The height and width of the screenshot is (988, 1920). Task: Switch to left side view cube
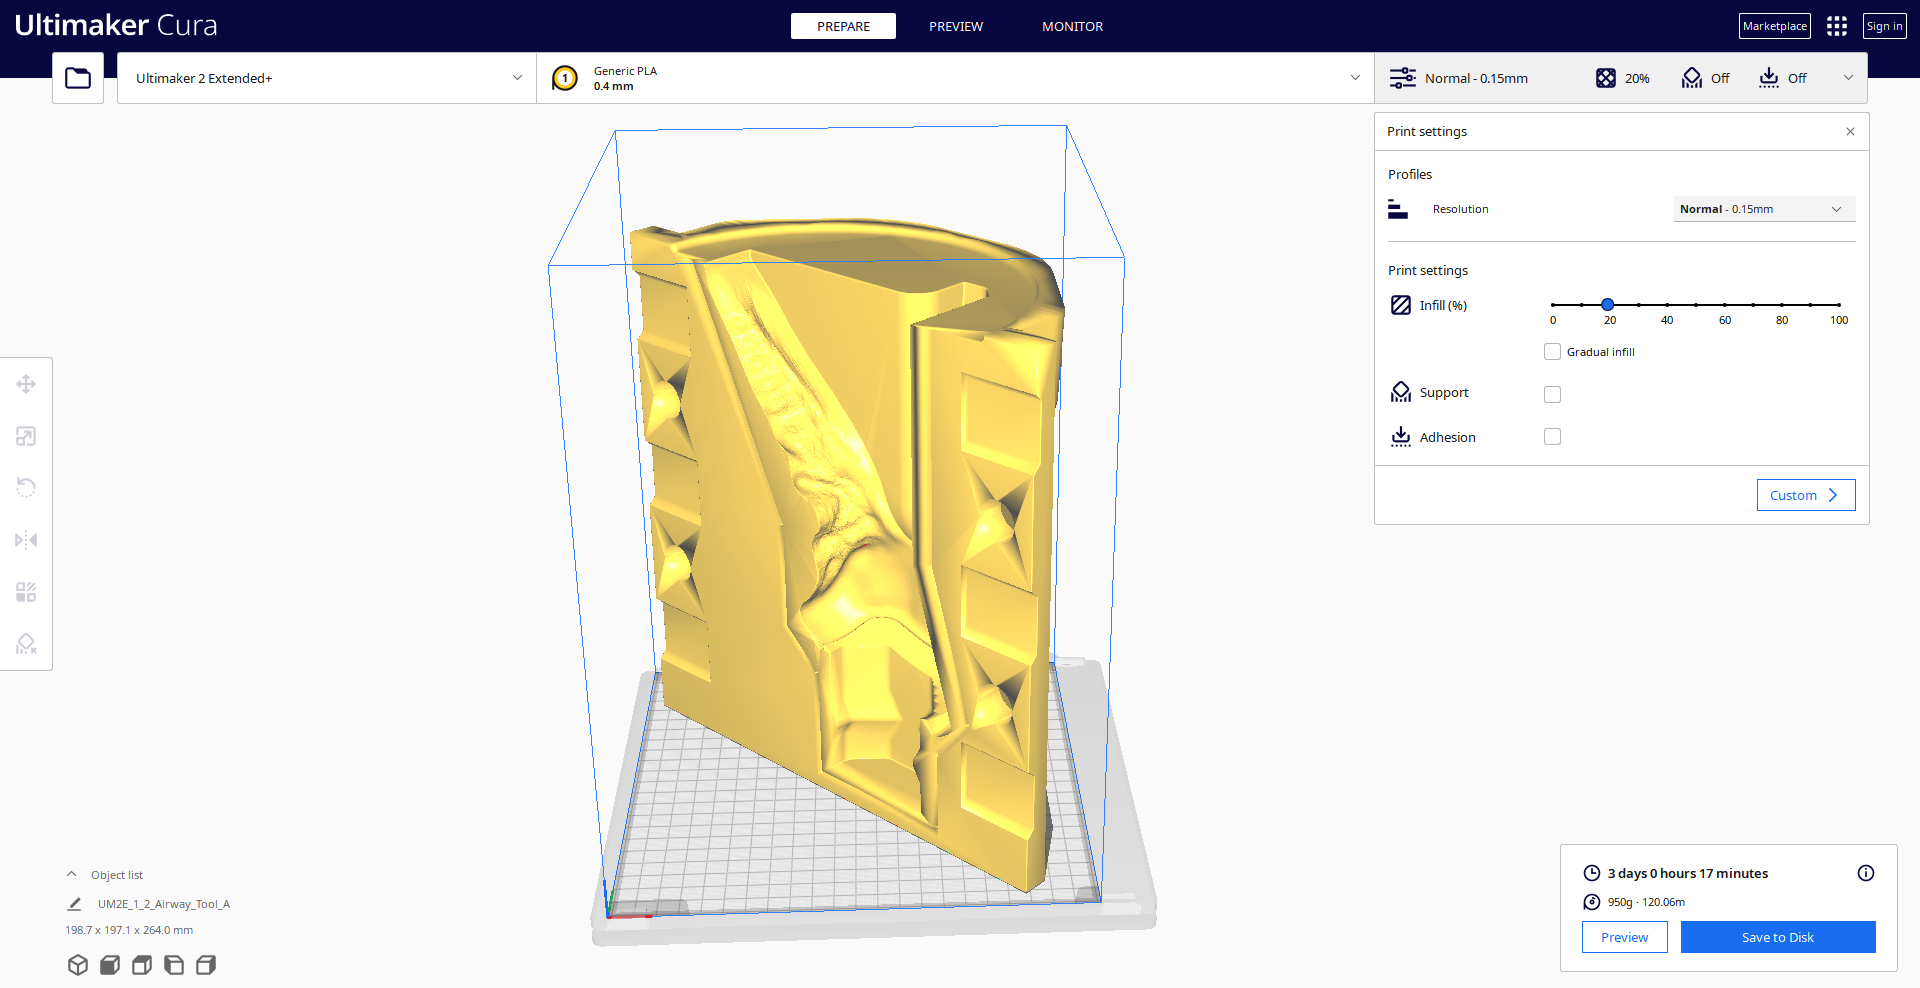pyautogui.click(x=174, y=965)
